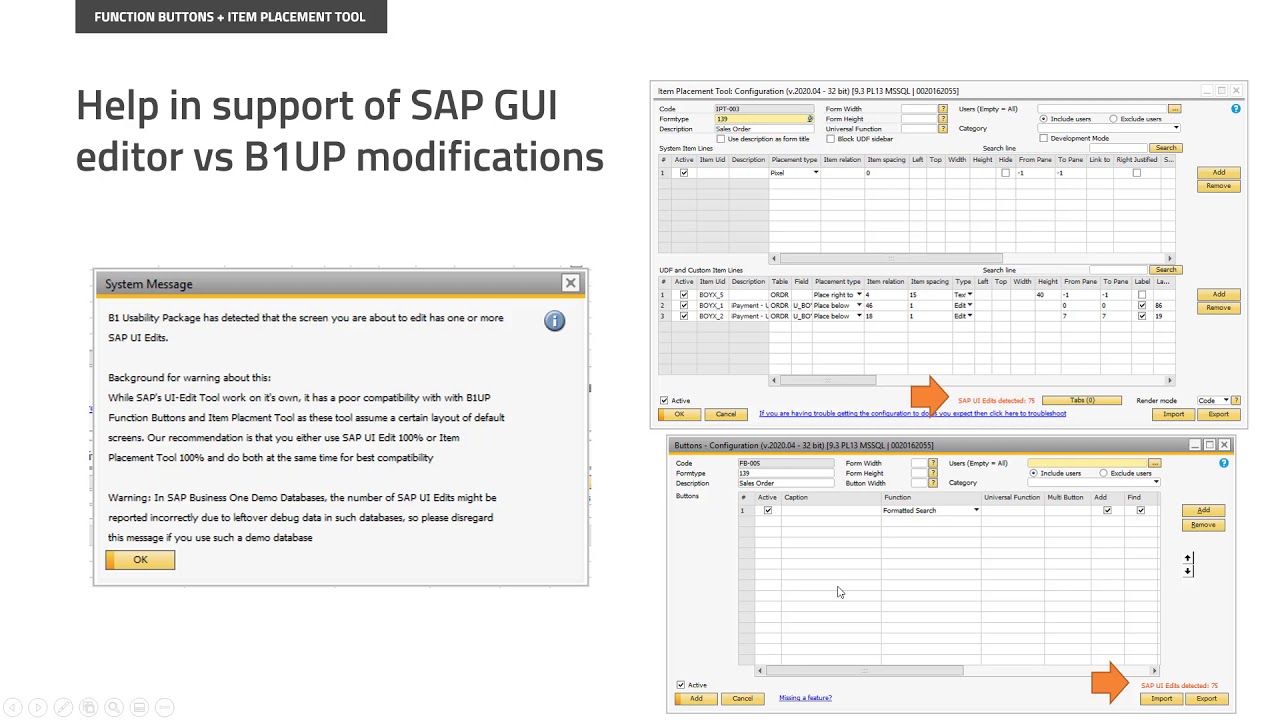The width and height of the screenshot is (1280, 720).
Task: Toggle Label checkbox in BOYX_1 row
Action: point(1142,305)
